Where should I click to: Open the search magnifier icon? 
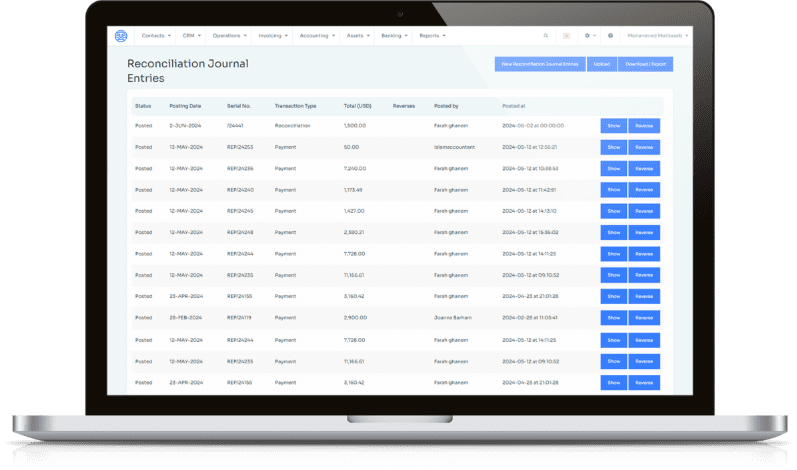tap(546, 36)
